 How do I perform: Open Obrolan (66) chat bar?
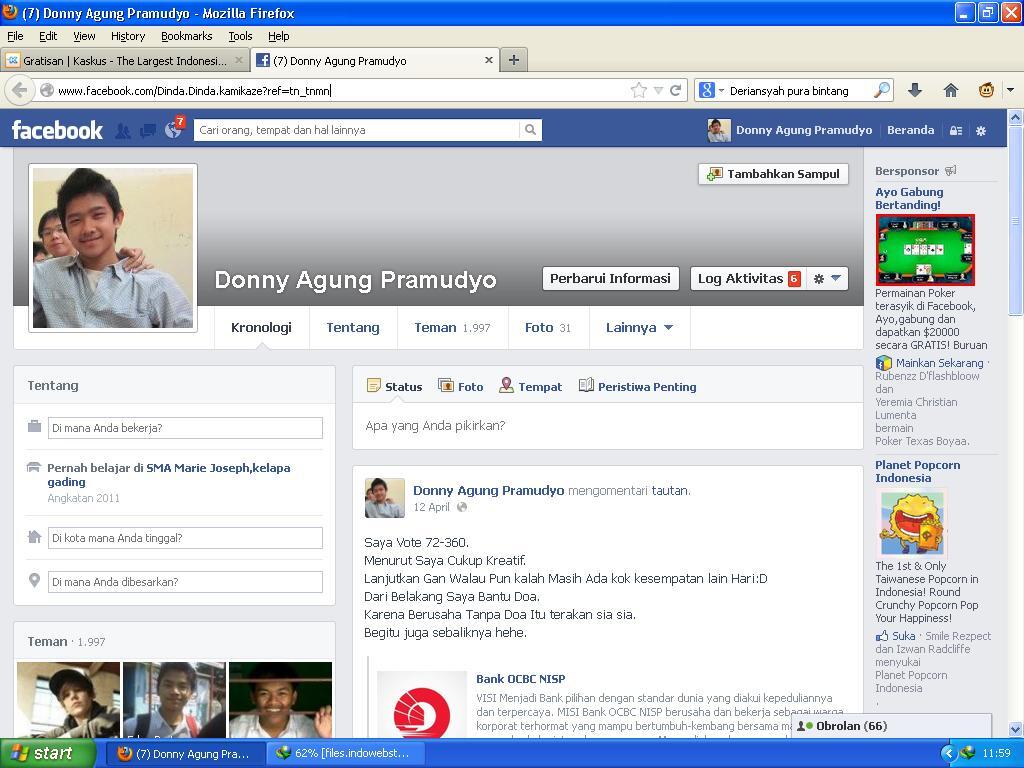point(891,726)
